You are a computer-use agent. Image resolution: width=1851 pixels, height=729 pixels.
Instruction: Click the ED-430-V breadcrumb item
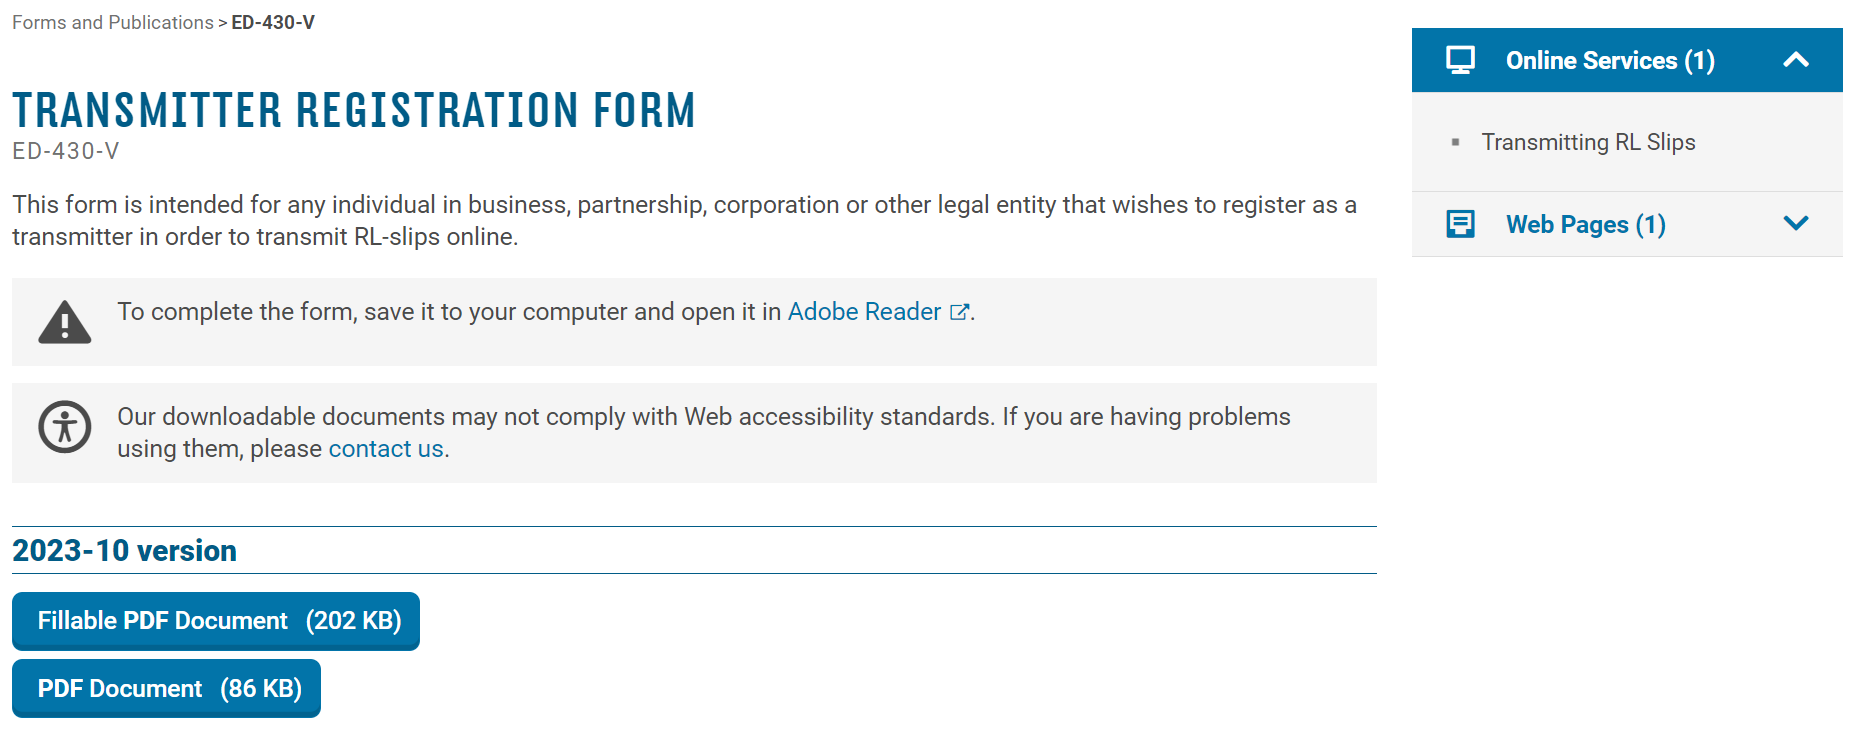pyautogui.click(x=273, y=22)
